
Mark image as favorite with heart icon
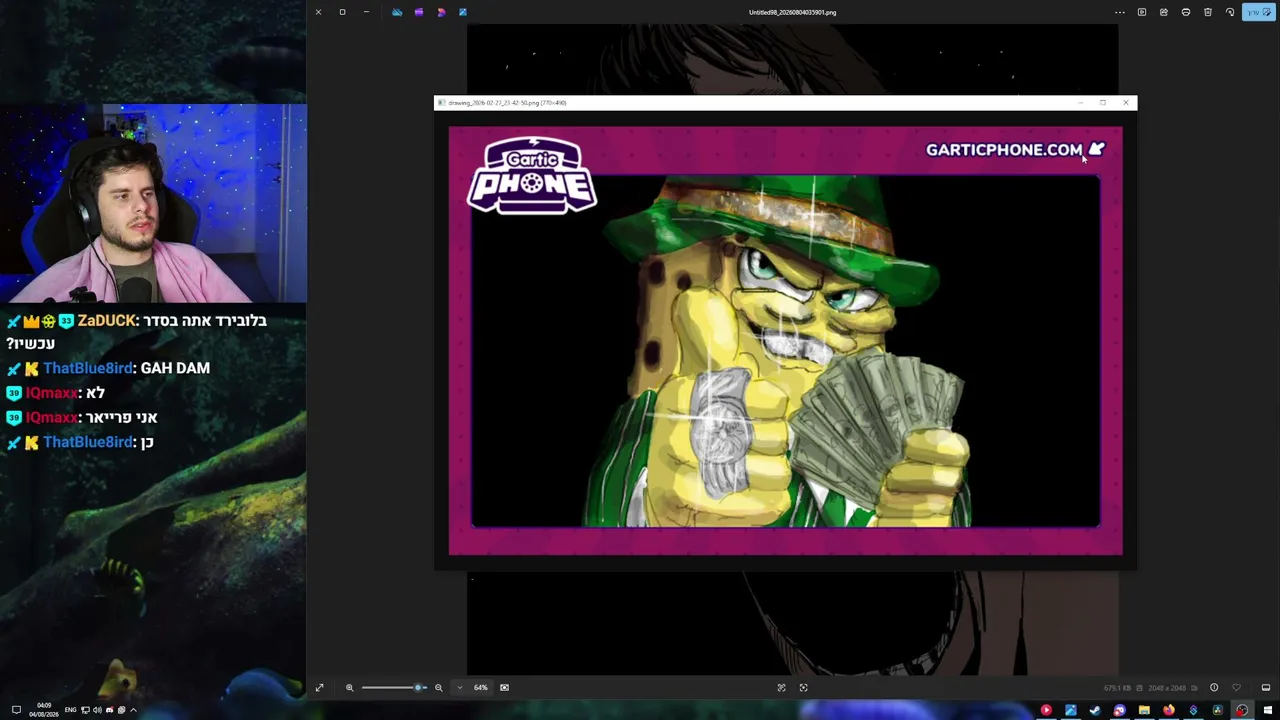tap(1236, 688)
